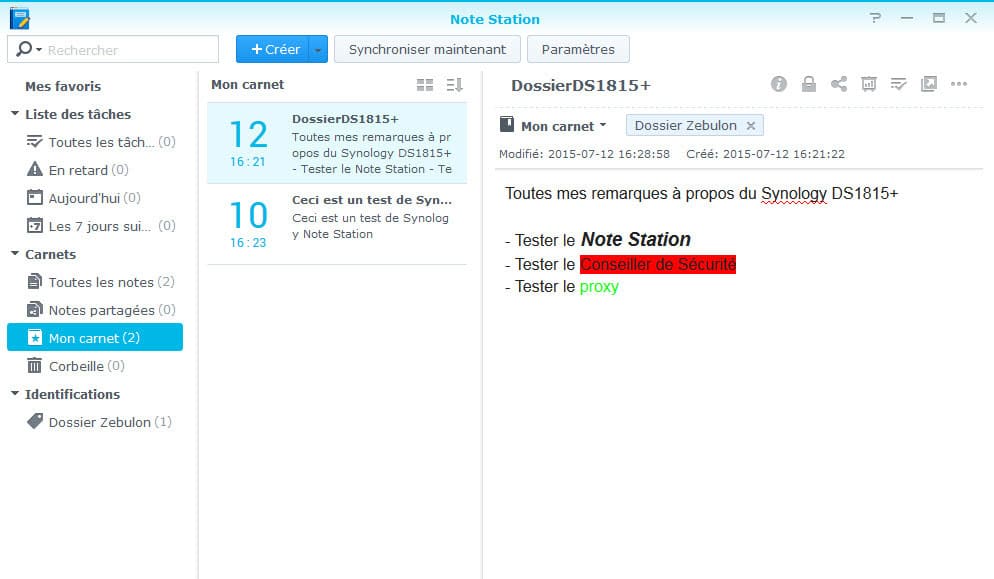This screenshot has width=994, height=579.
Task: Open presentation mode icon in note header
Action: pos(868,84)
